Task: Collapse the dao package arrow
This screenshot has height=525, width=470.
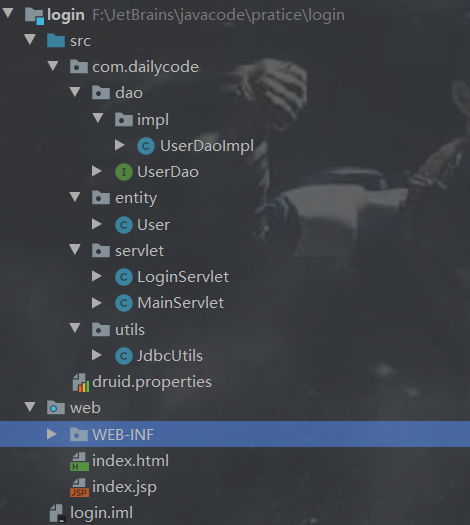Action: click(75, 92)
